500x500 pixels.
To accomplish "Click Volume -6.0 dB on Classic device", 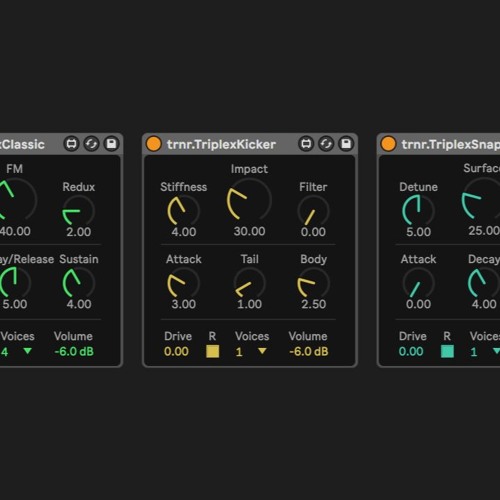I will click(74, 352).
